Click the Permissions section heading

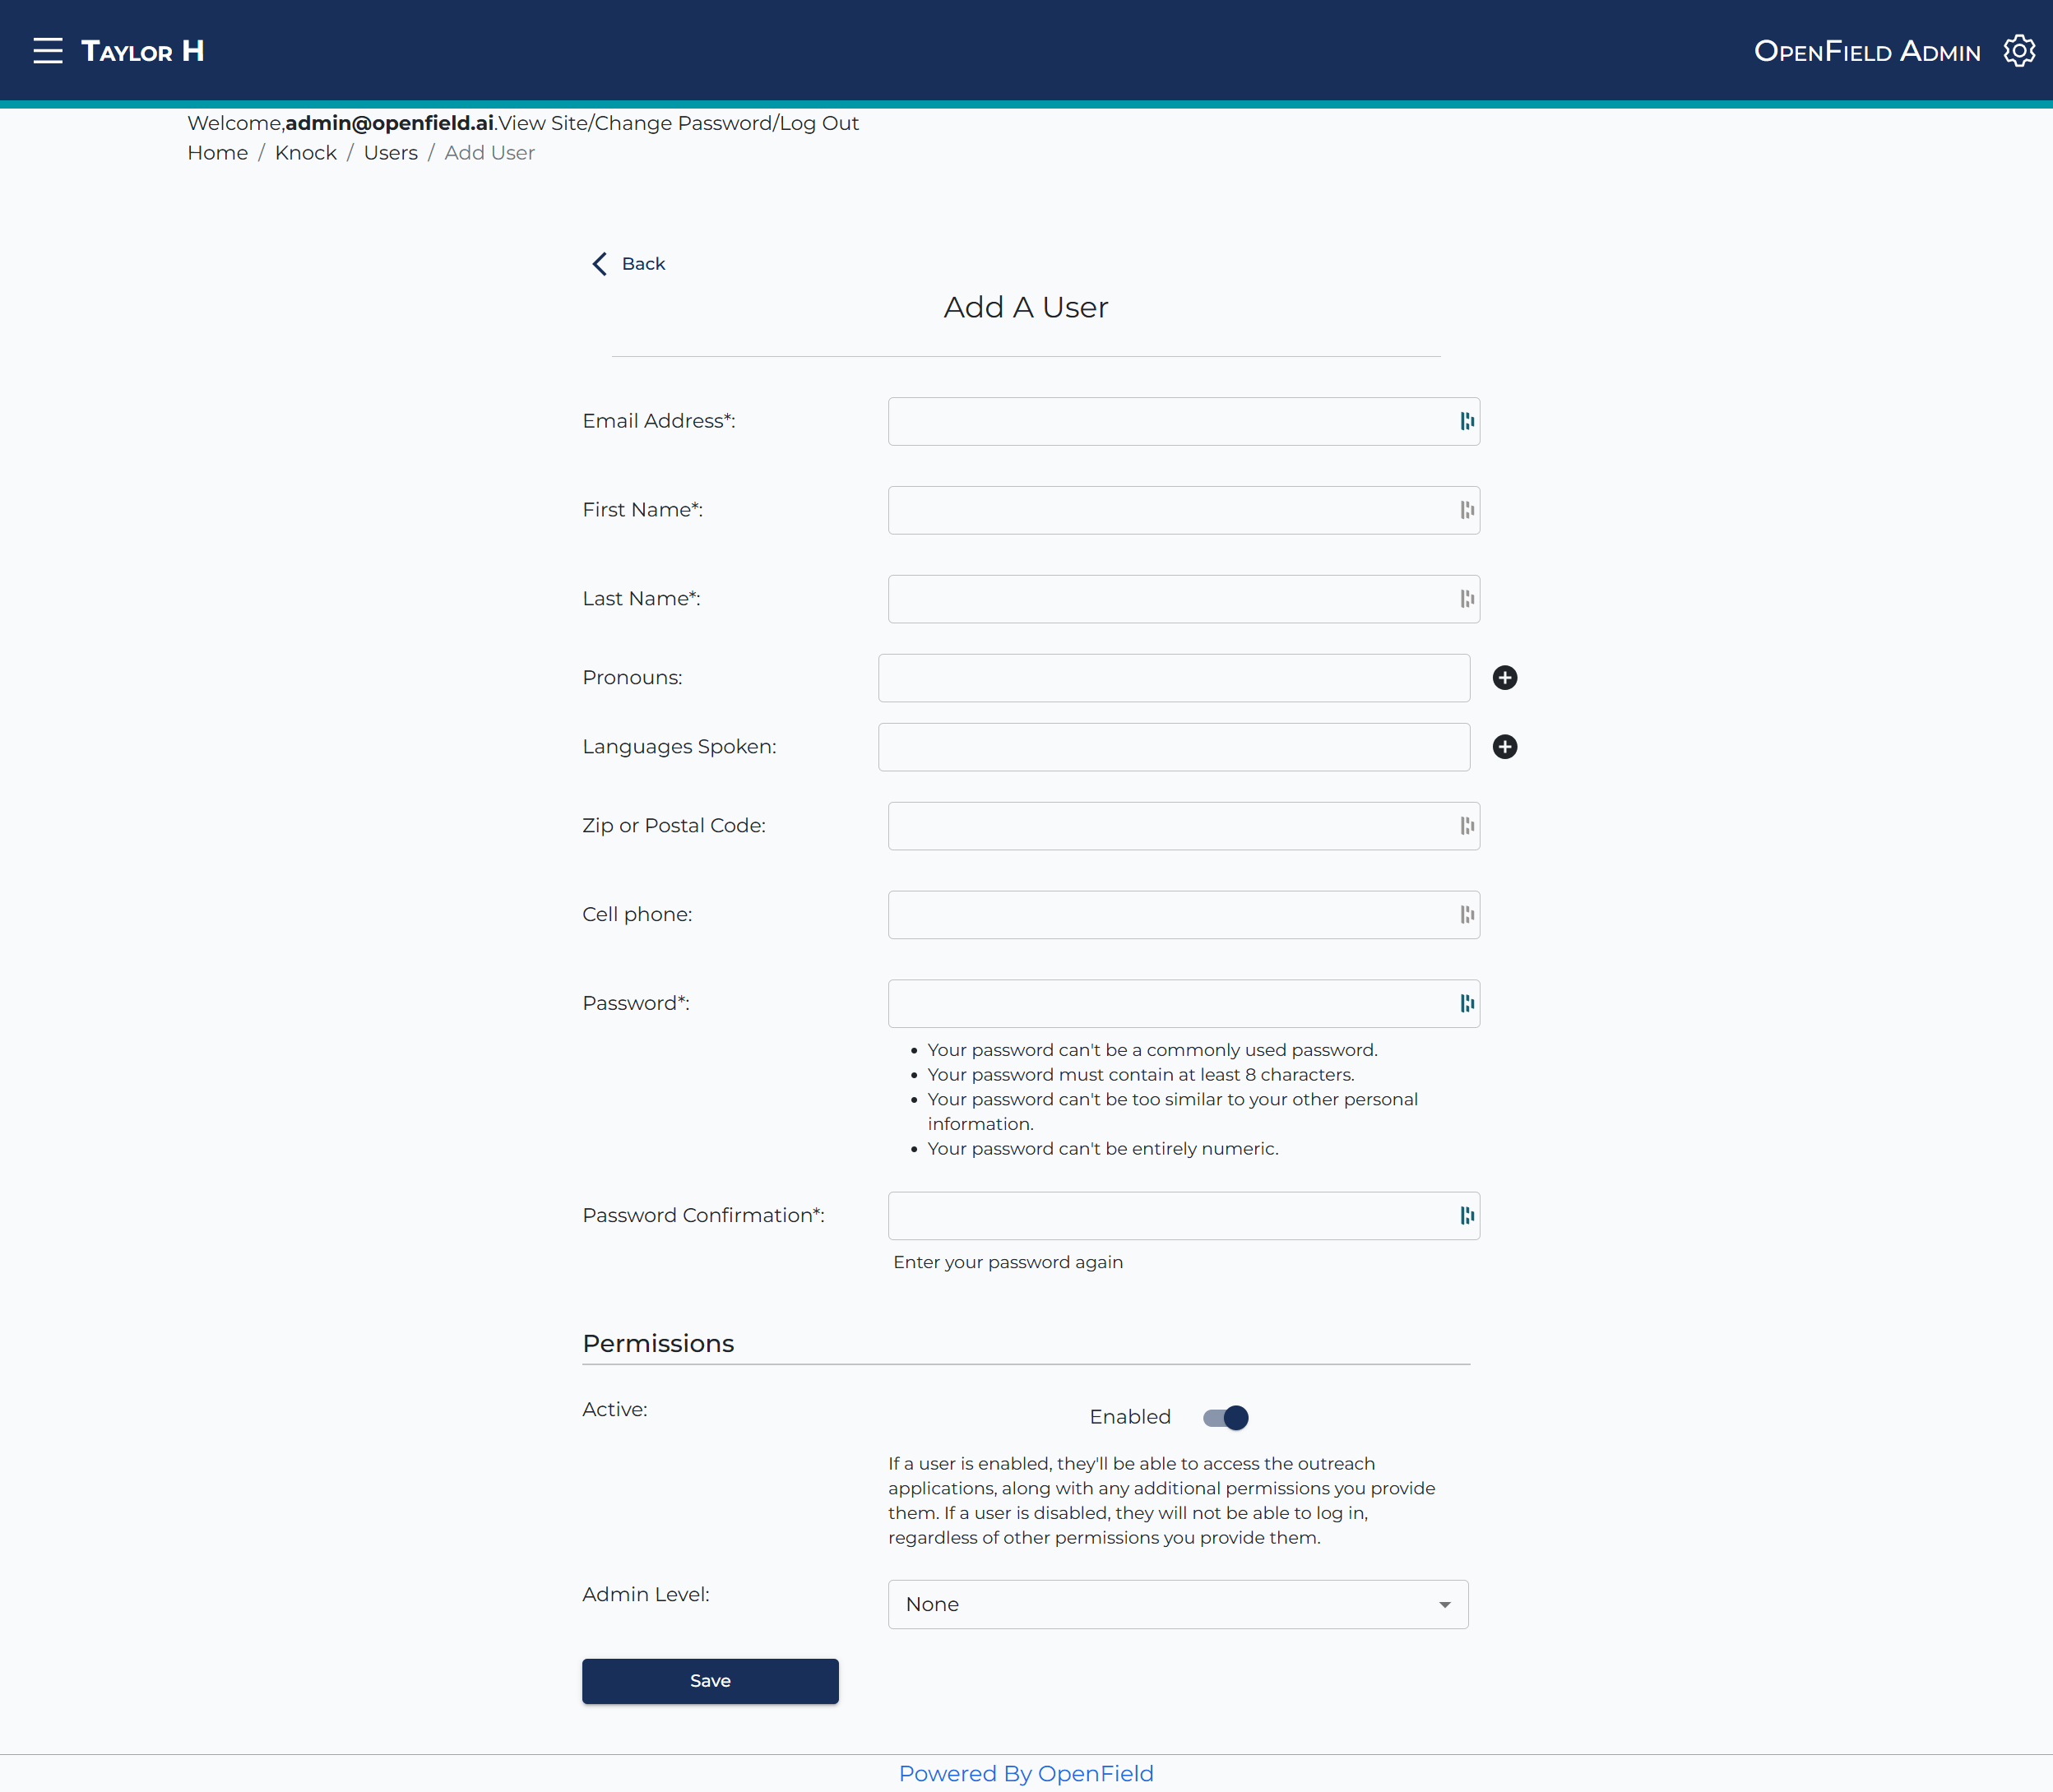point(658,1343)
